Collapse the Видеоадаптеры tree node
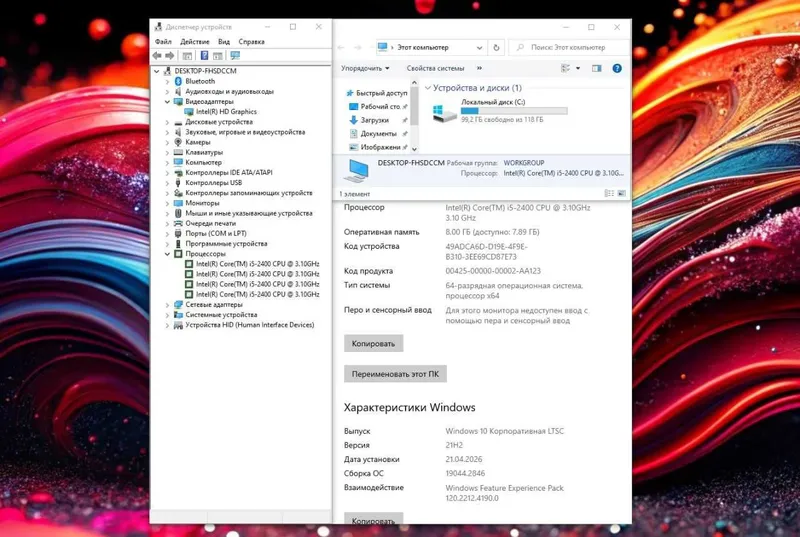Viewport: 800px width, 537px height. pos(167,101)
